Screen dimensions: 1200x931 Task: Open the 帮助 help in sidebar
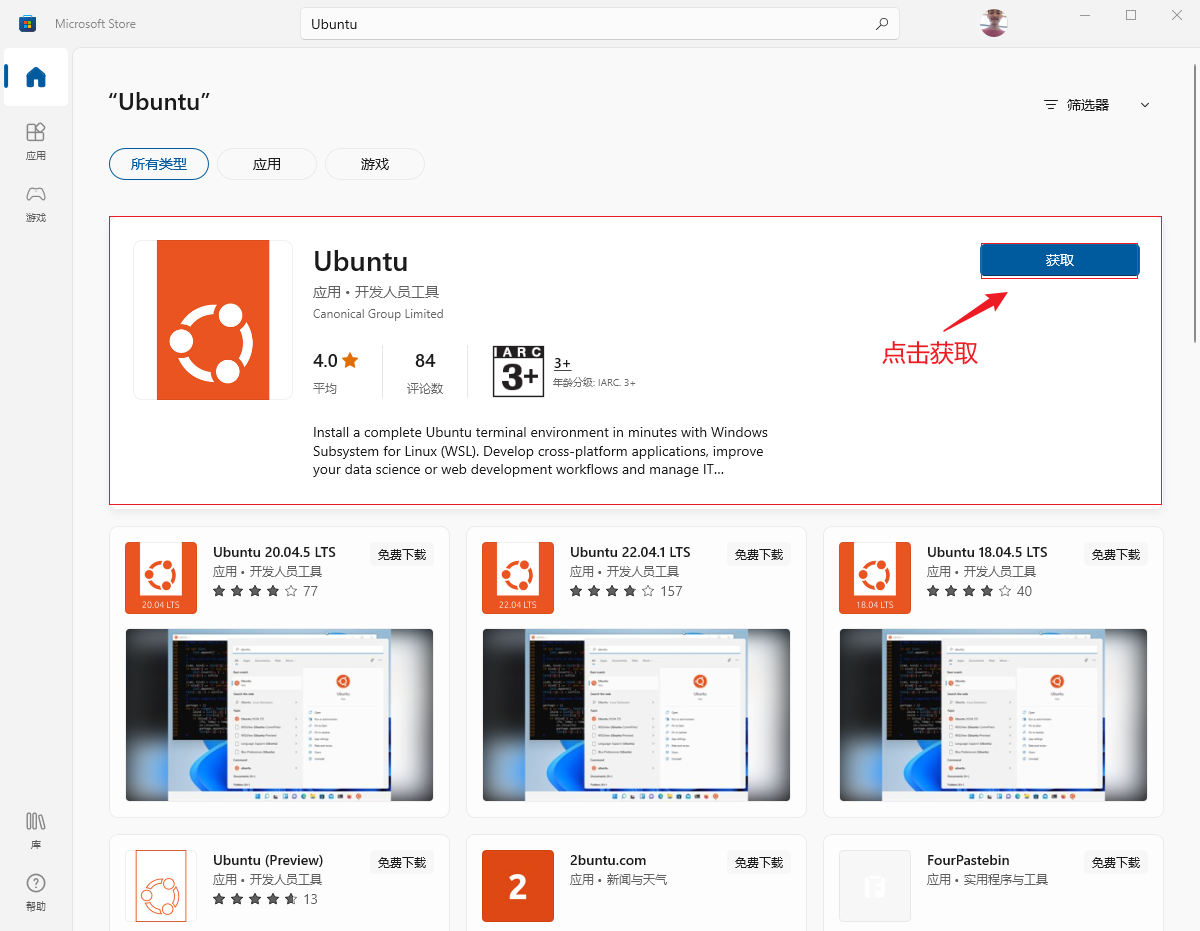(x=36, y=892)
